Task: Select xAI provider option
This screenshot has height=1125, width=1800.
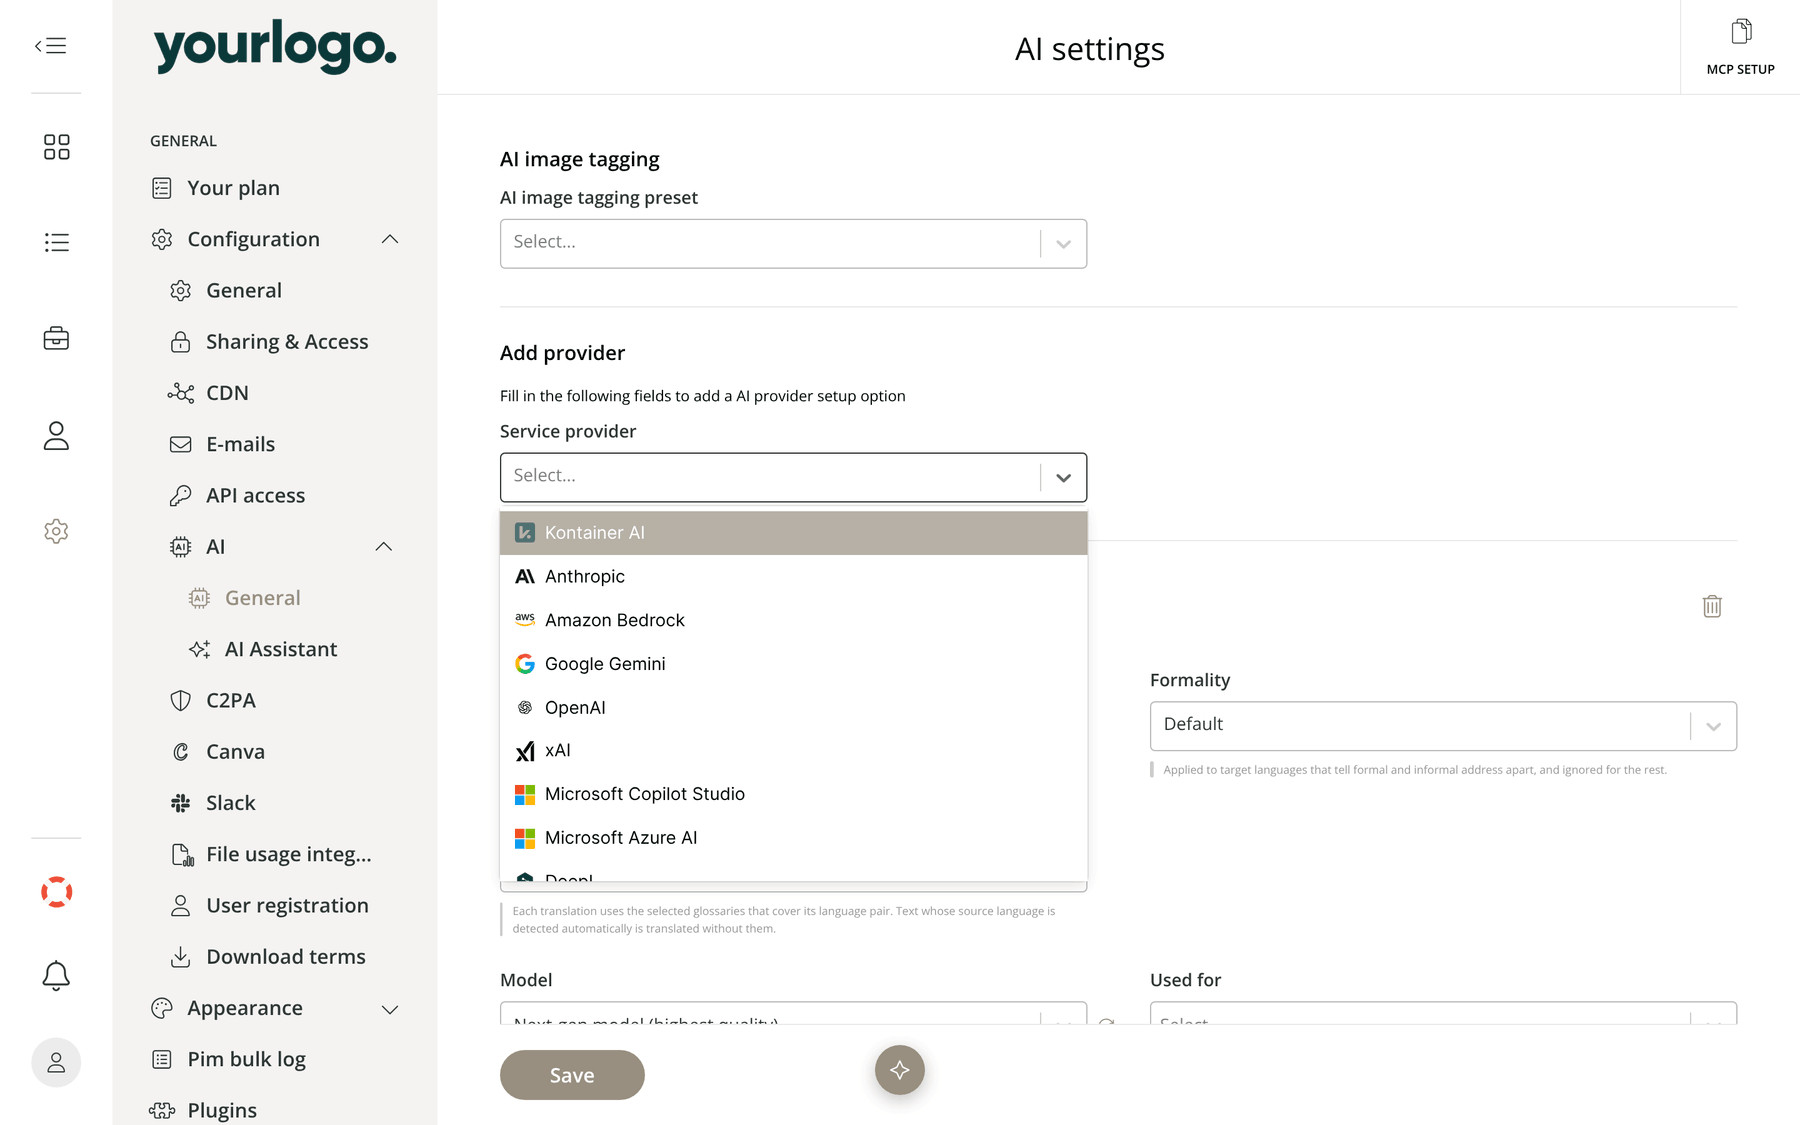Action: tap(793, 751)
